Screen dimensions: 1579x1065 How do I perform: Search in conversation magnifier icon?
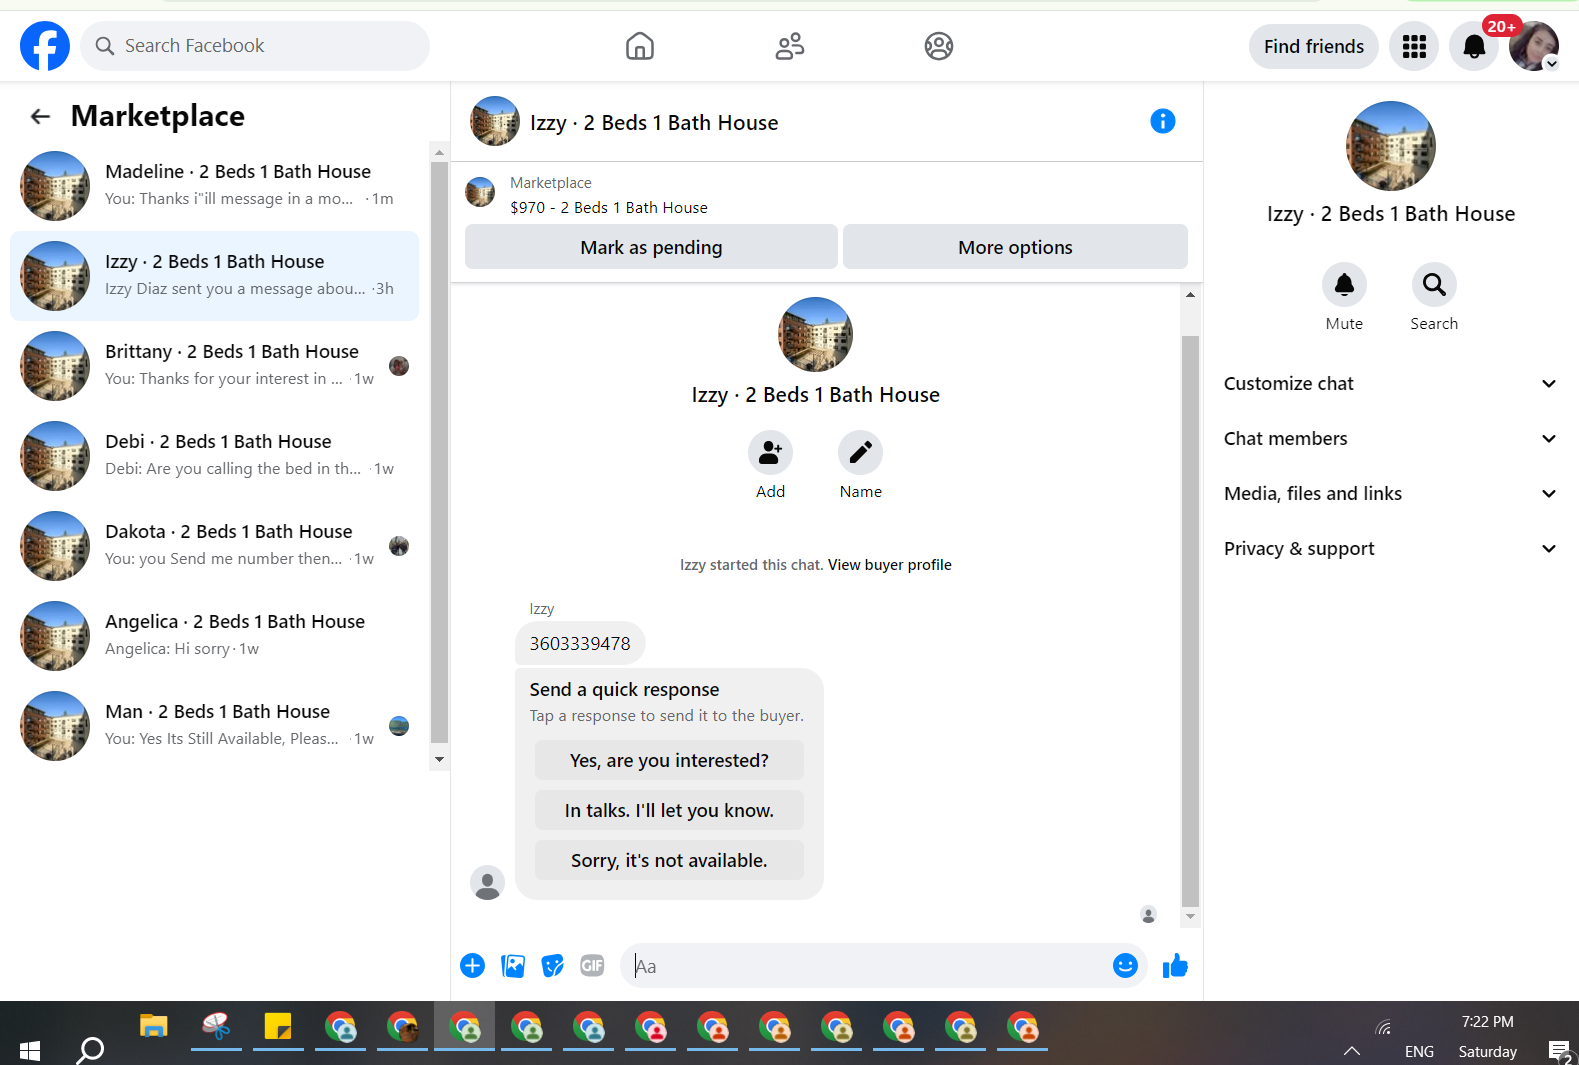1434,285
